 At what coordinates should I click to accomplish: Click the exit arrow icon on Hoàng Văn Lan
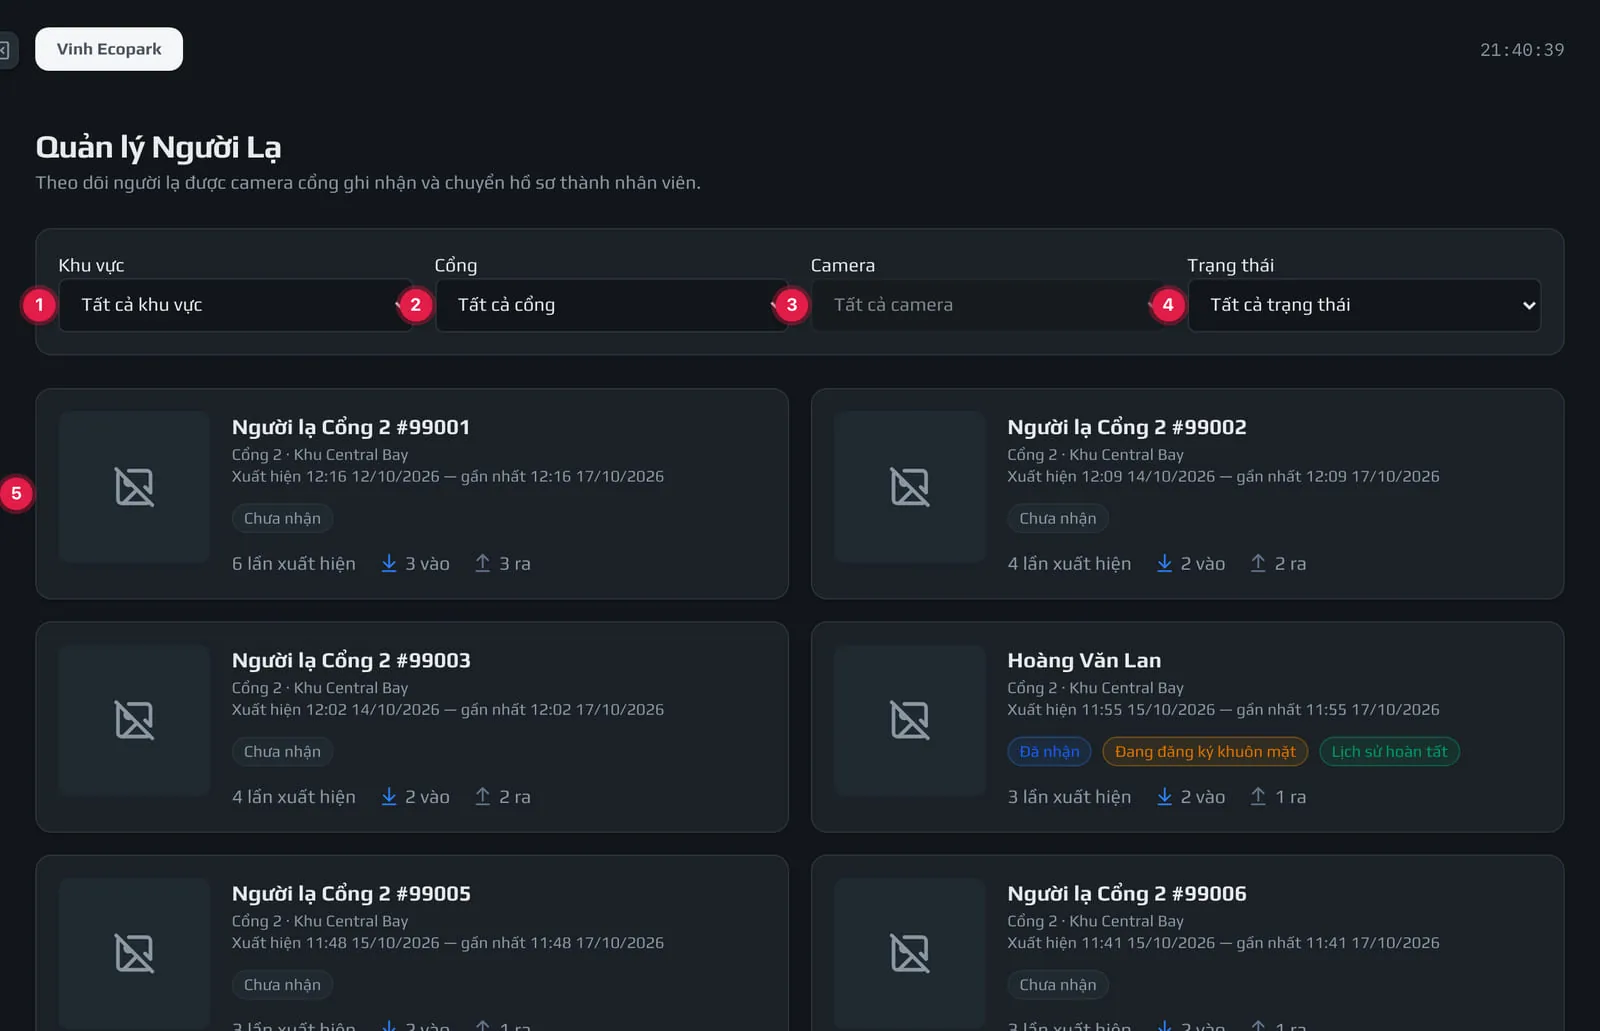click(x=1258, y=796)
